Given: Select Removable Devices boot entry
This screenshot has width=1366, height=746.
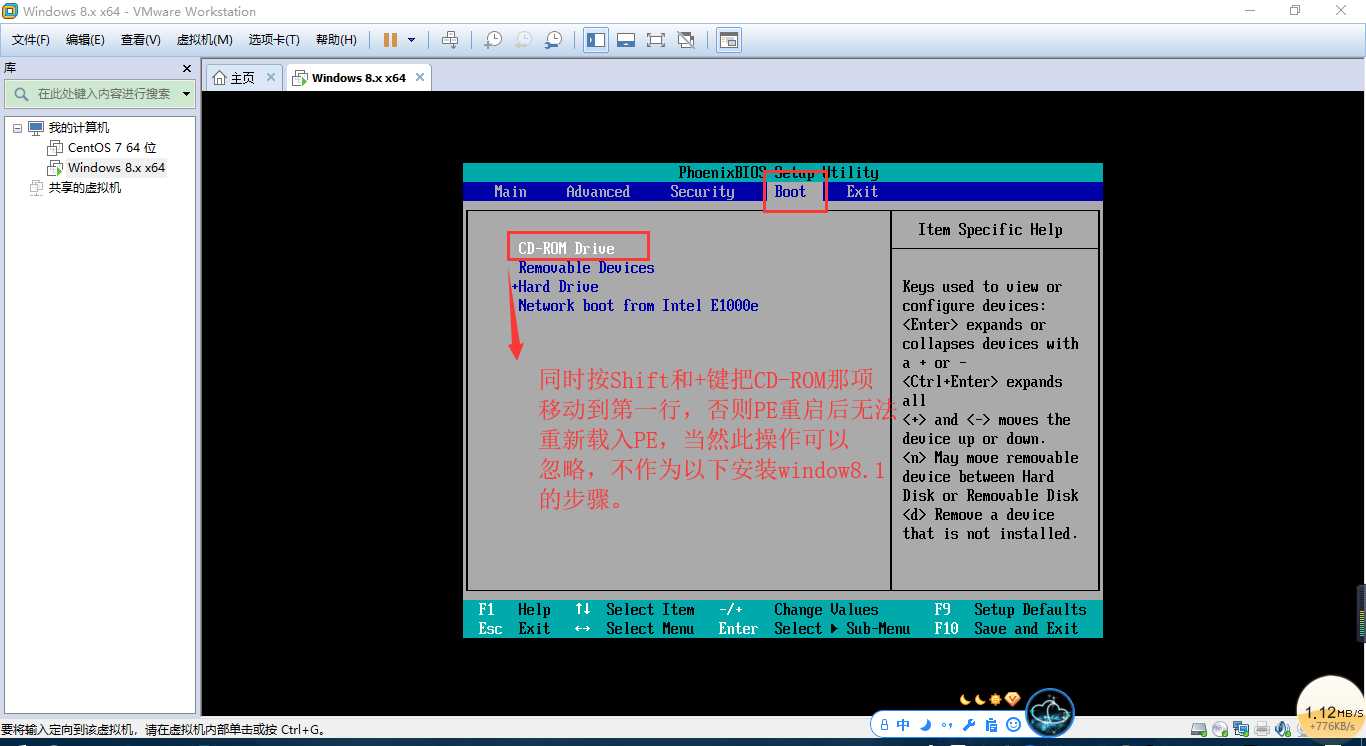Looking at the screenshot, I should [586, 267].
